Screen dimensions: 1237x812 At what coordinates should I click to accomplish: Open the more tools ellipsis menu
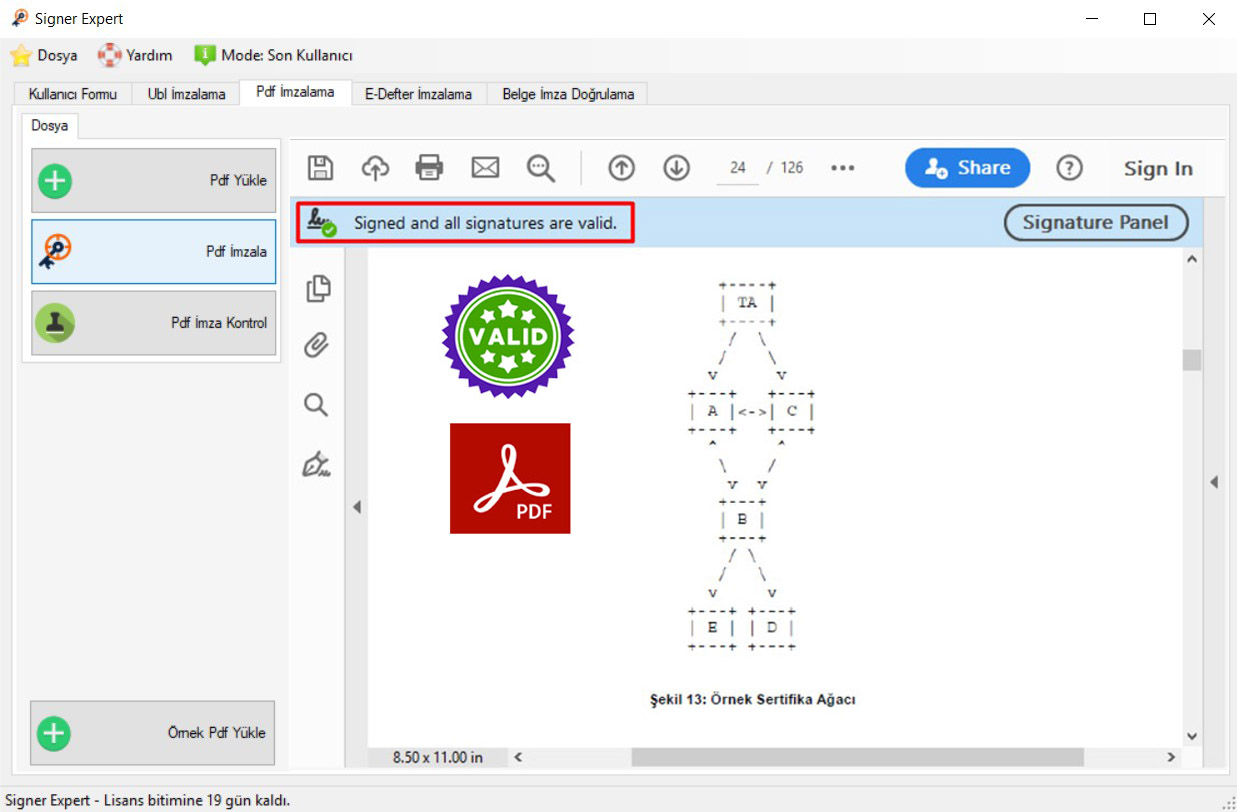pyautogui.click(x=843, y=168)
